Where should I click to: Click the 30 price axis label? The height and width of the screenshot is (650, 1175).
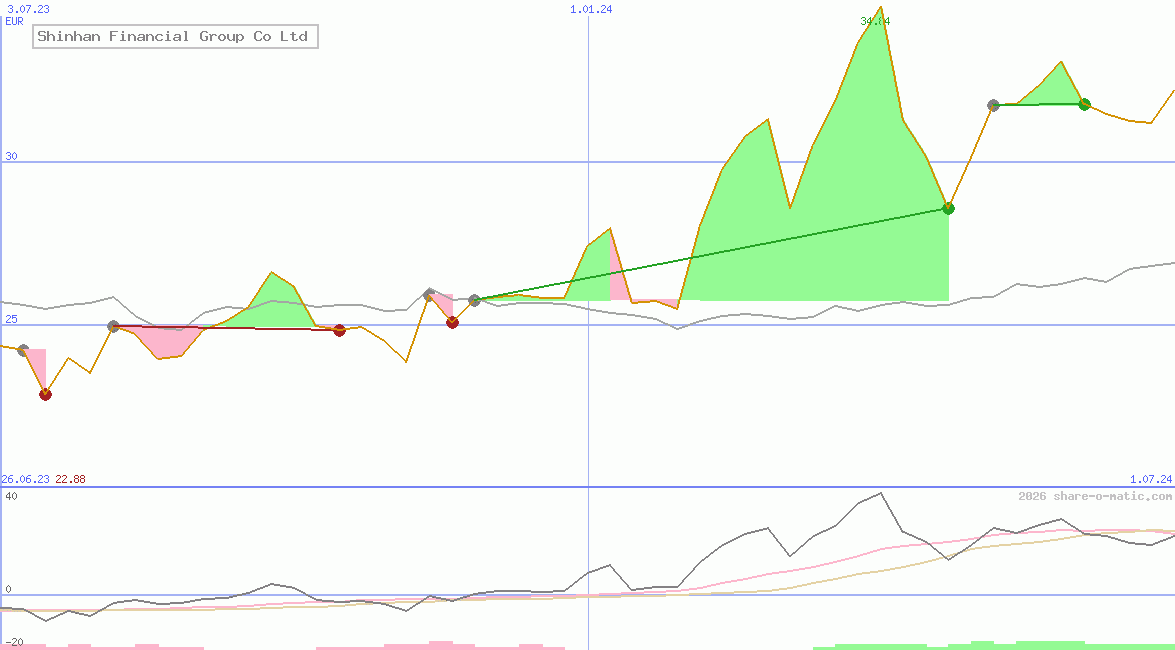(x=11, y=156)
